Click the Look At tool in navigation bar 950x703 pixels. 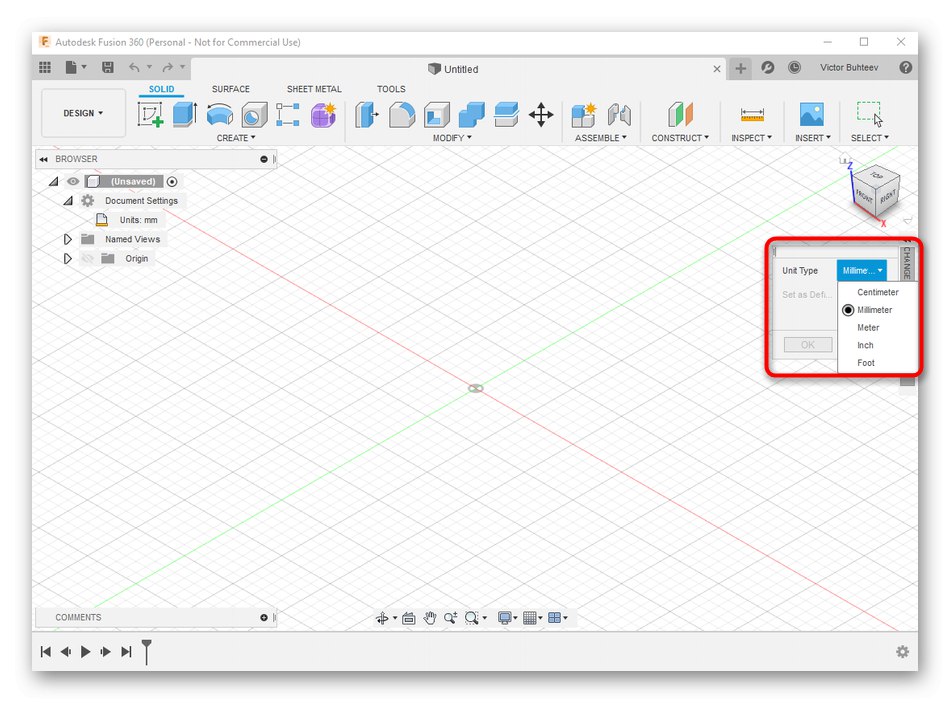pos(408,618)
